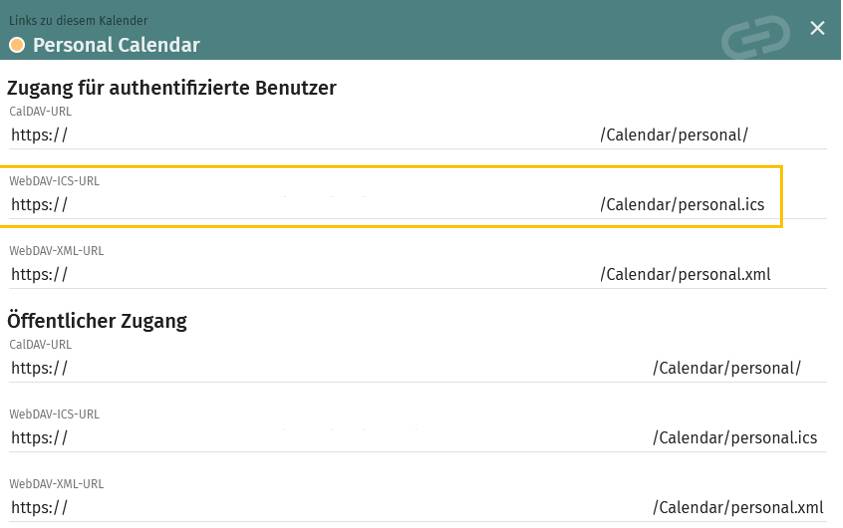Click the 'Öffentlicher Zugang' heading
The height and width of the screenshot is (528, 843).
click(x=97, y=321)
